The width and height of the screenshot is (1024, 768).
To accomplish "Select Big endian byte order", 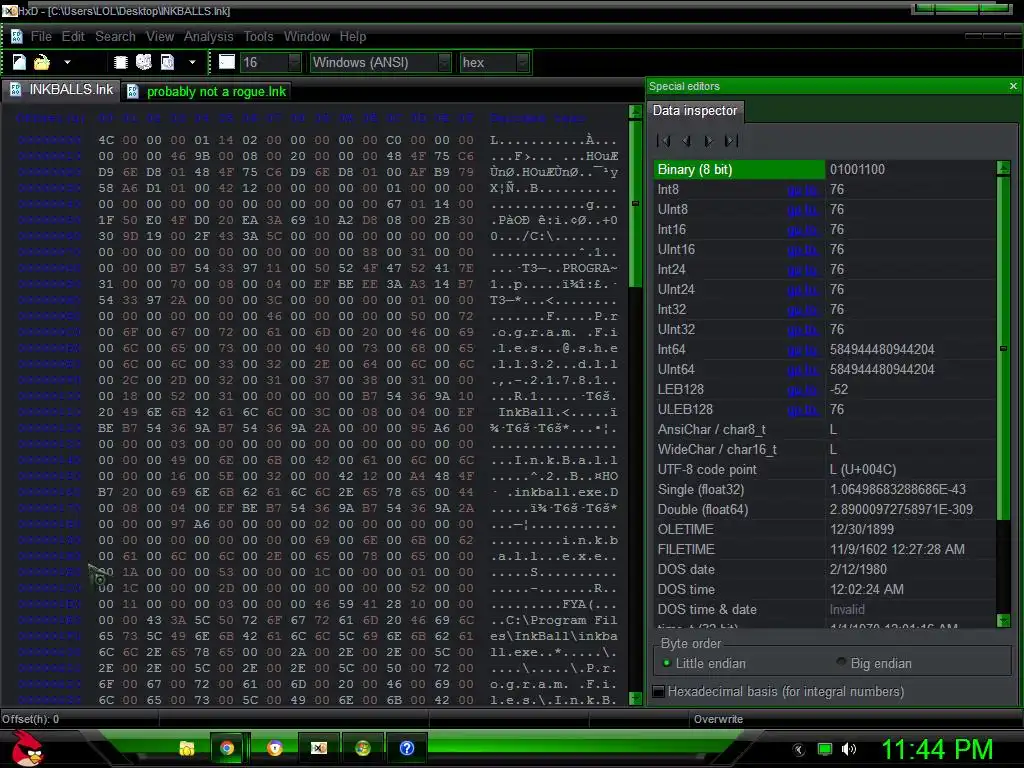I will (874, 664).
